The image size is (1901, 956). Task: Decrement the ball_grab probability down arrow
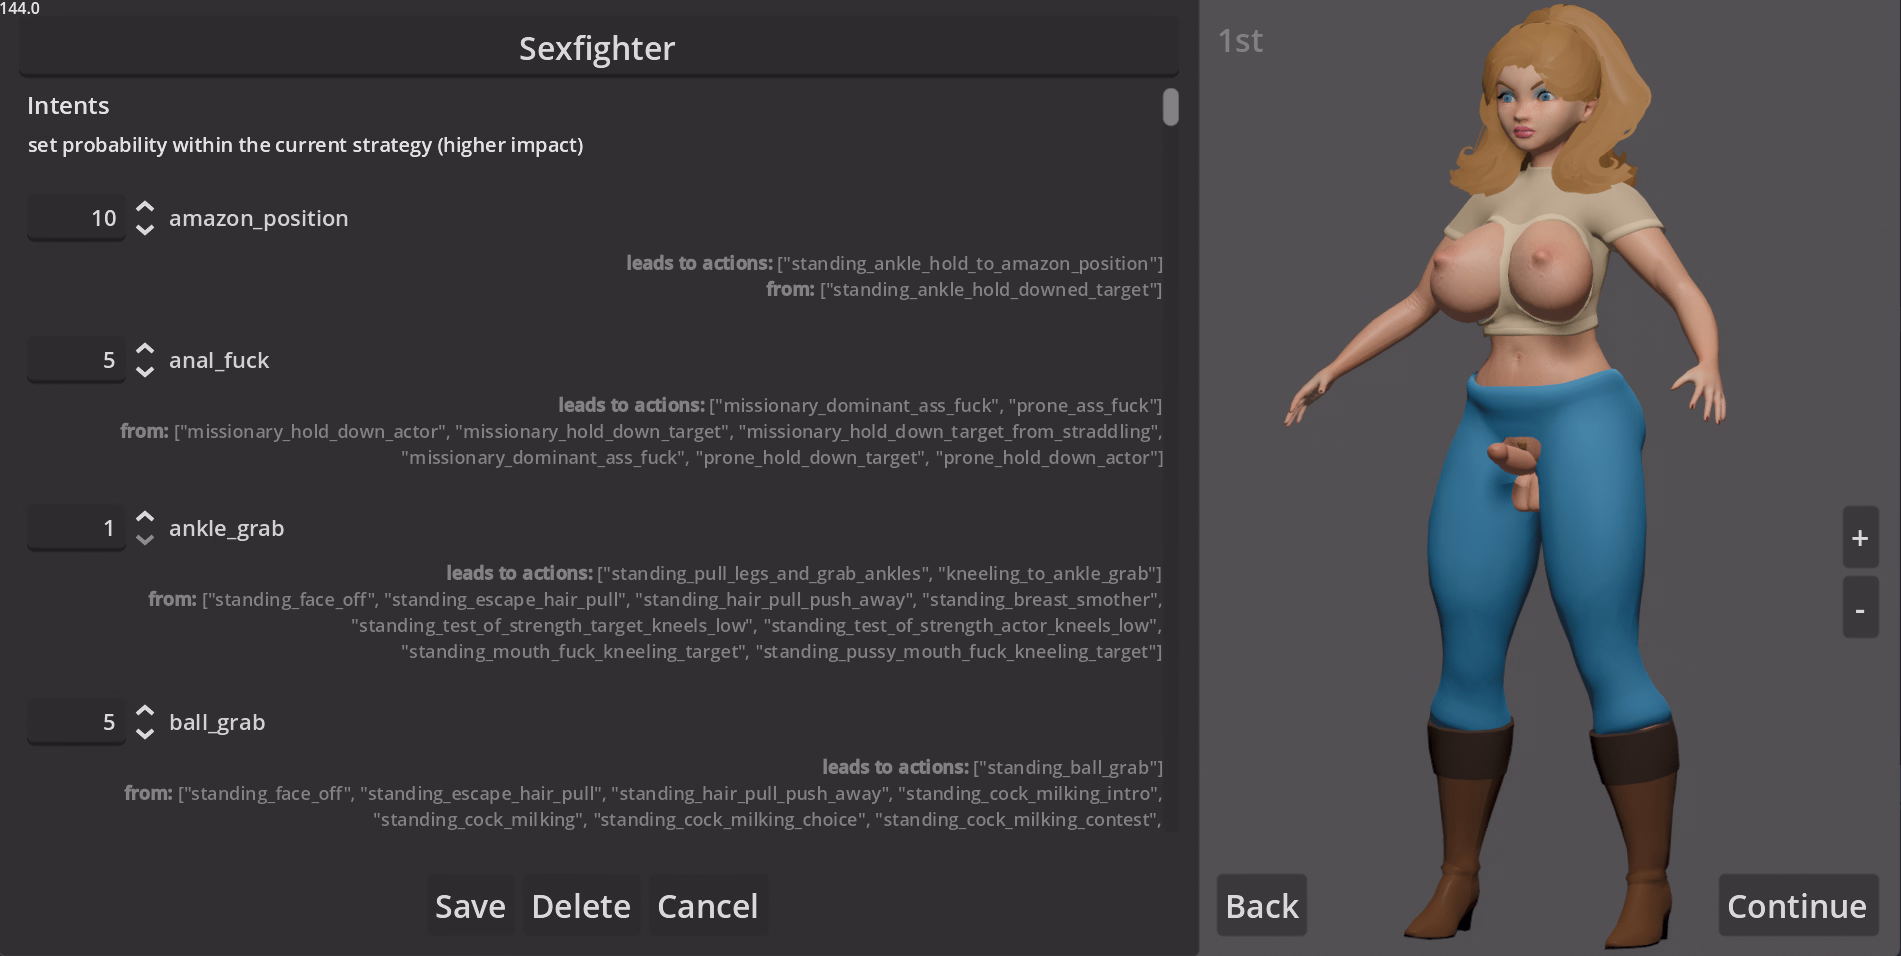click(x=145, y=734)
